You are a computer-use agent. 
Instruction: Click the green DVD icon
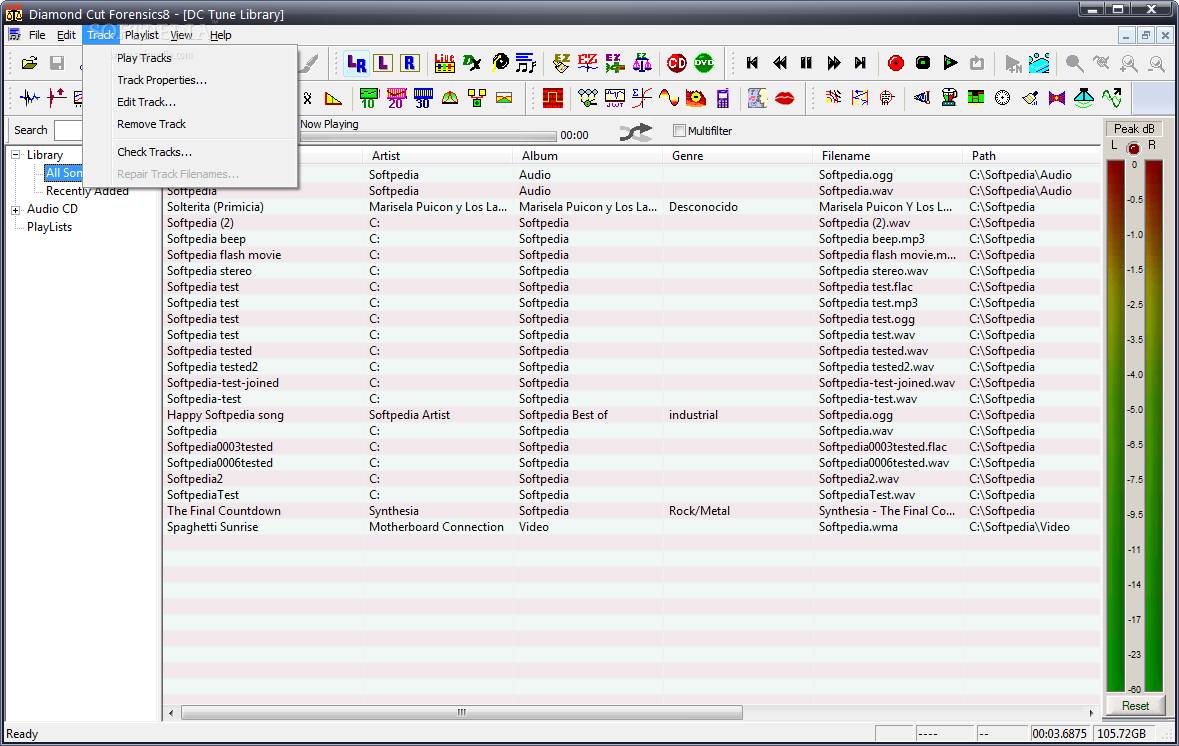(x=704, y=63)
